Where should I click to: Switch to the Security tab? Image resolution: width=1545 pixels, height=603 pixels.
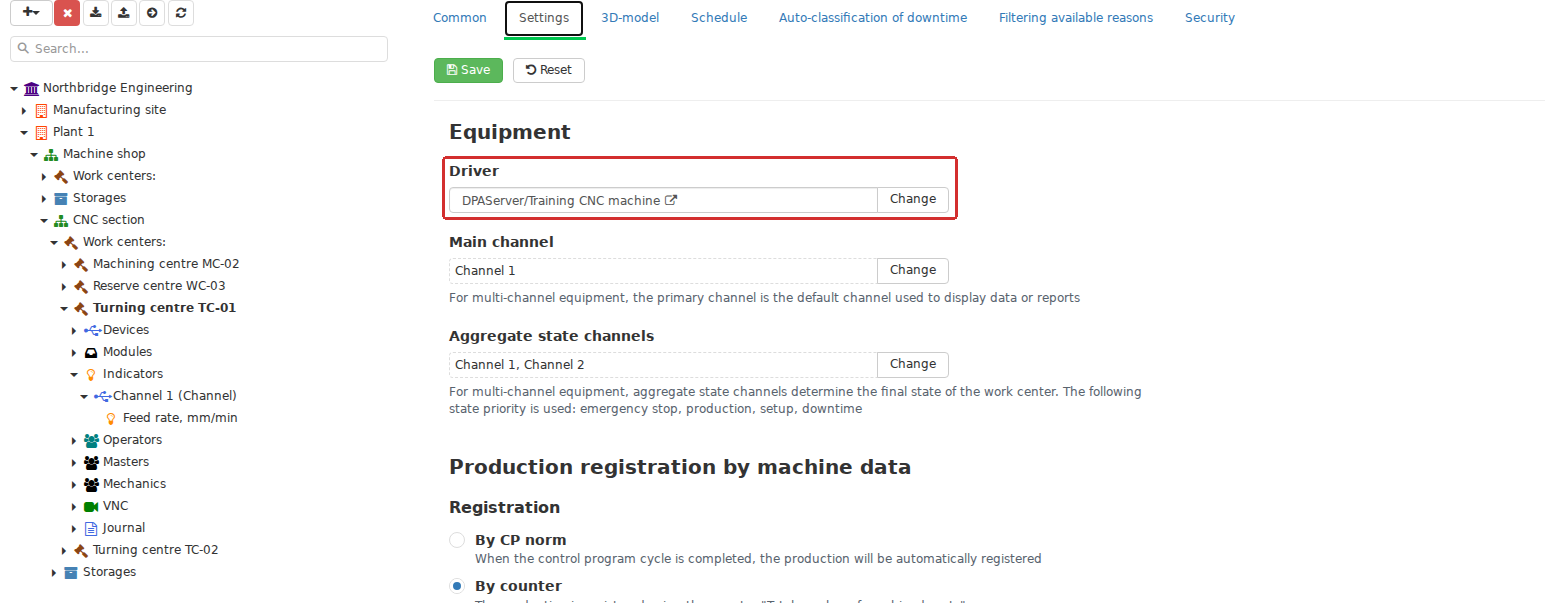[1210, 18]
